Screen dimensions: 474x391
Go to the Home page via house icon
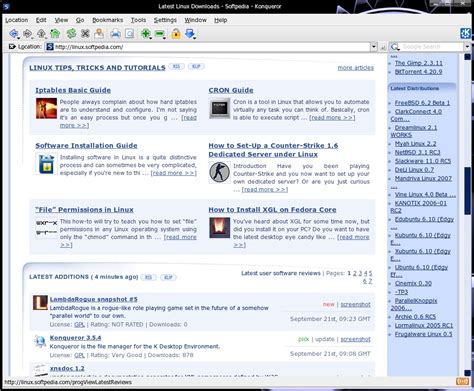(x=55, y=33)
